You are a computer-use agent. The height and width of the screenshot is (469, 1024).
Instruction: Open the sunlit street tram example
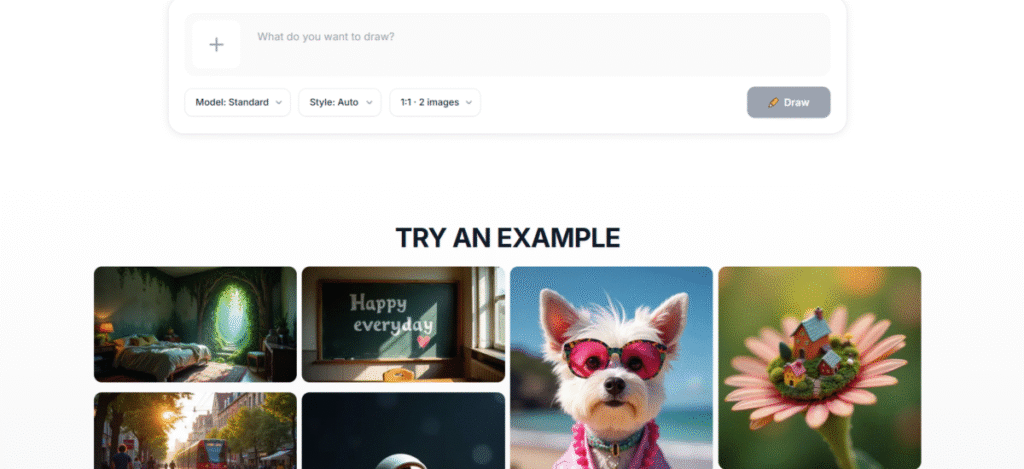point(195,431)
